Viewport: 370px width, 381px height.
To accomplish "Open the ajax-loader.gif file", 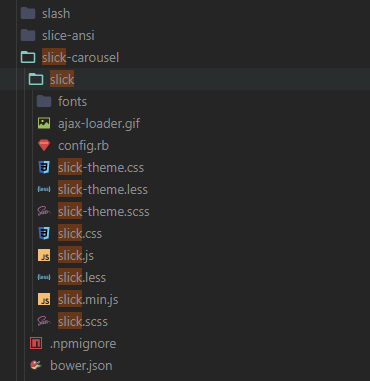I will (99, 124).
